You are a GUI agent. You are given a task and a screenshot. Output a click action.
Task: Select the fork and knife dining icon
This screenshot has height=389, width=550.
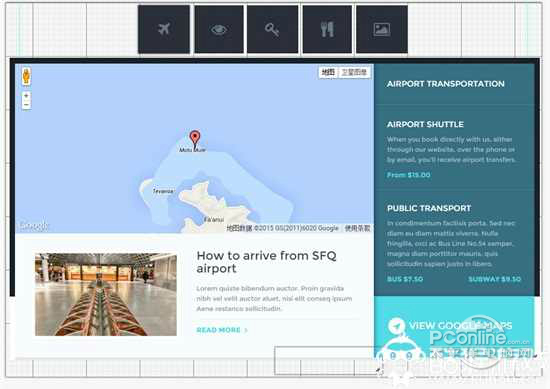coord(327,29)
